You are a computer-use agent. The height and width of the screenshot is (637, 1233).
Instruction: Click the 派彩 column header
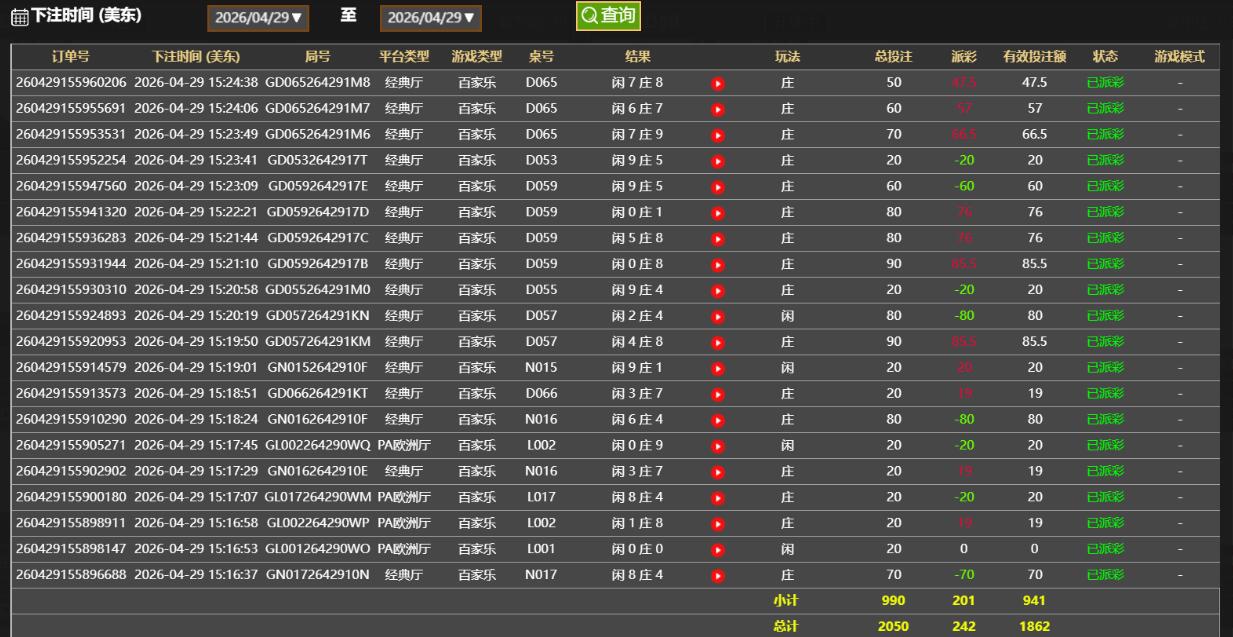point(963,57)
